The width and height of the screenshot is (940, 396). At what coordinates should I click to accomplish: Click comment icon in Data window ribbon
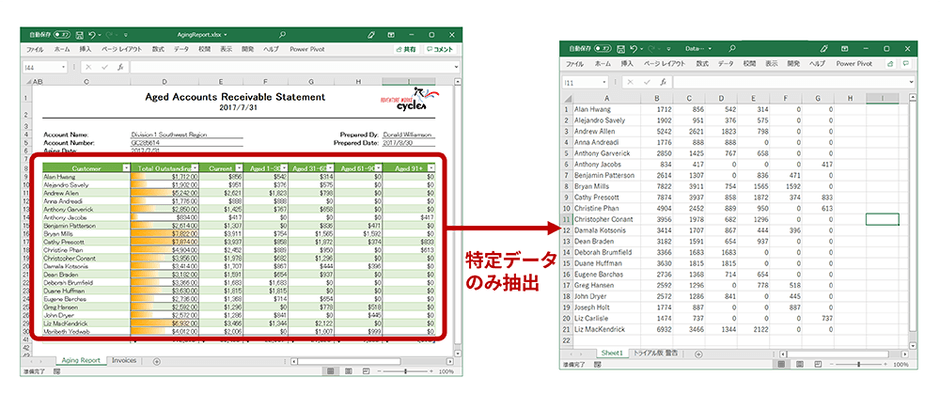click(906, 63)
